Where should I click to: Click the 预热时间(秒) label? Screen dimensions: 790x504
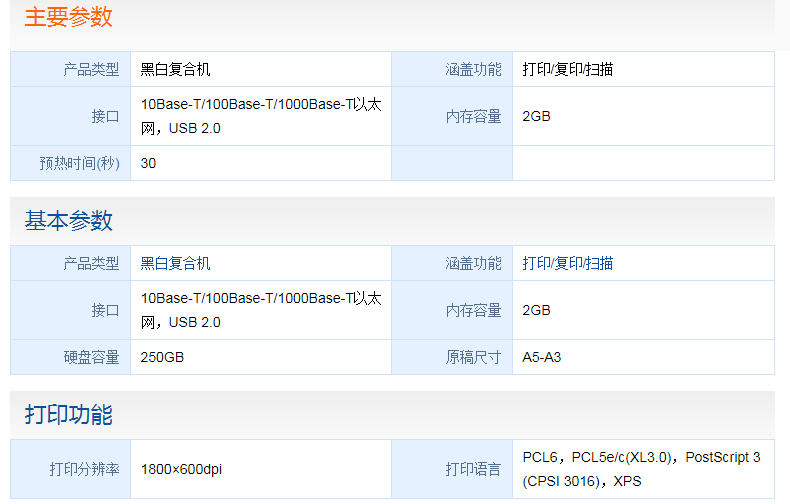coord(80,163)
